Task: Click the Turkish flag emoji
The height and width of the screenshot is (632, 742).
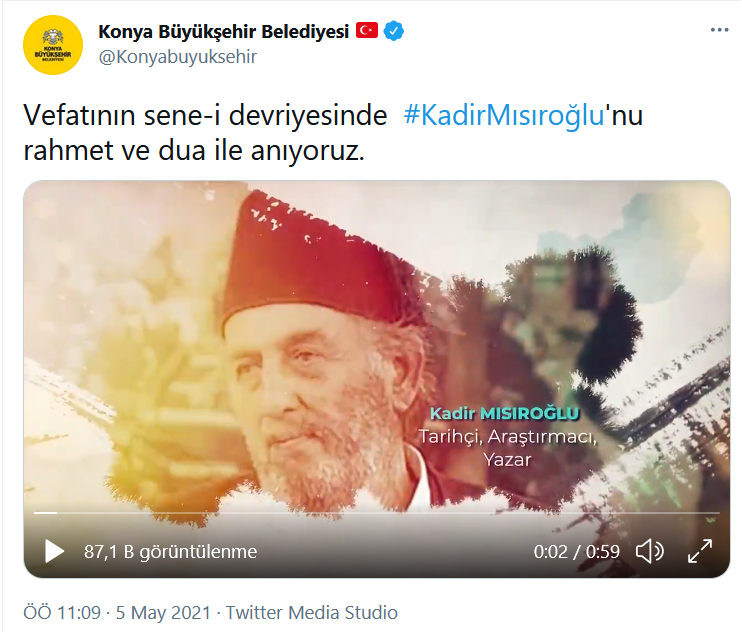Action: click(x=367, y=31)
